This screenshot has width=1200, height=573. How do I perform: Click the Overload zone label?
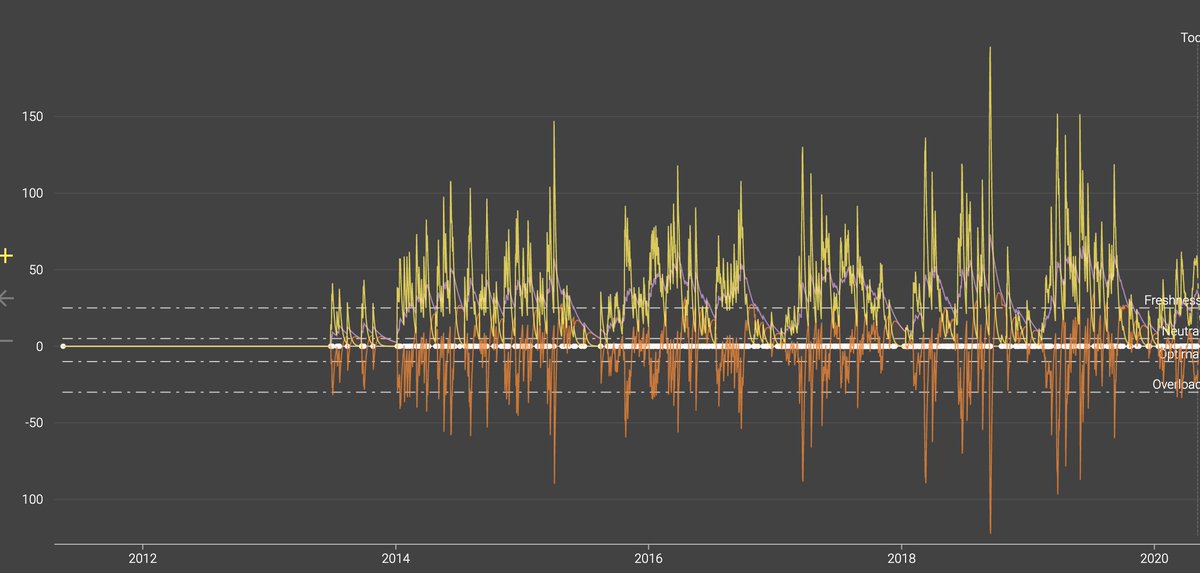[1175, 384]
